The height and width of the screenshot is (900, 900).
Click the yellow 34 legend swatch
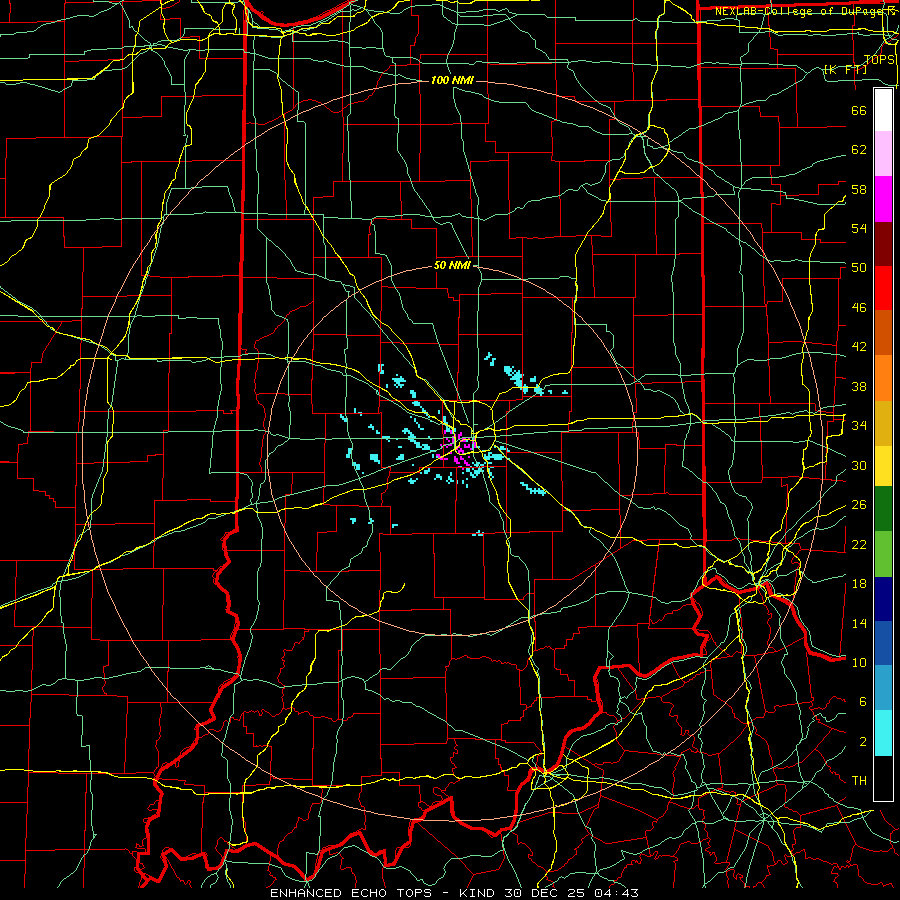click(x=883, y=465)
